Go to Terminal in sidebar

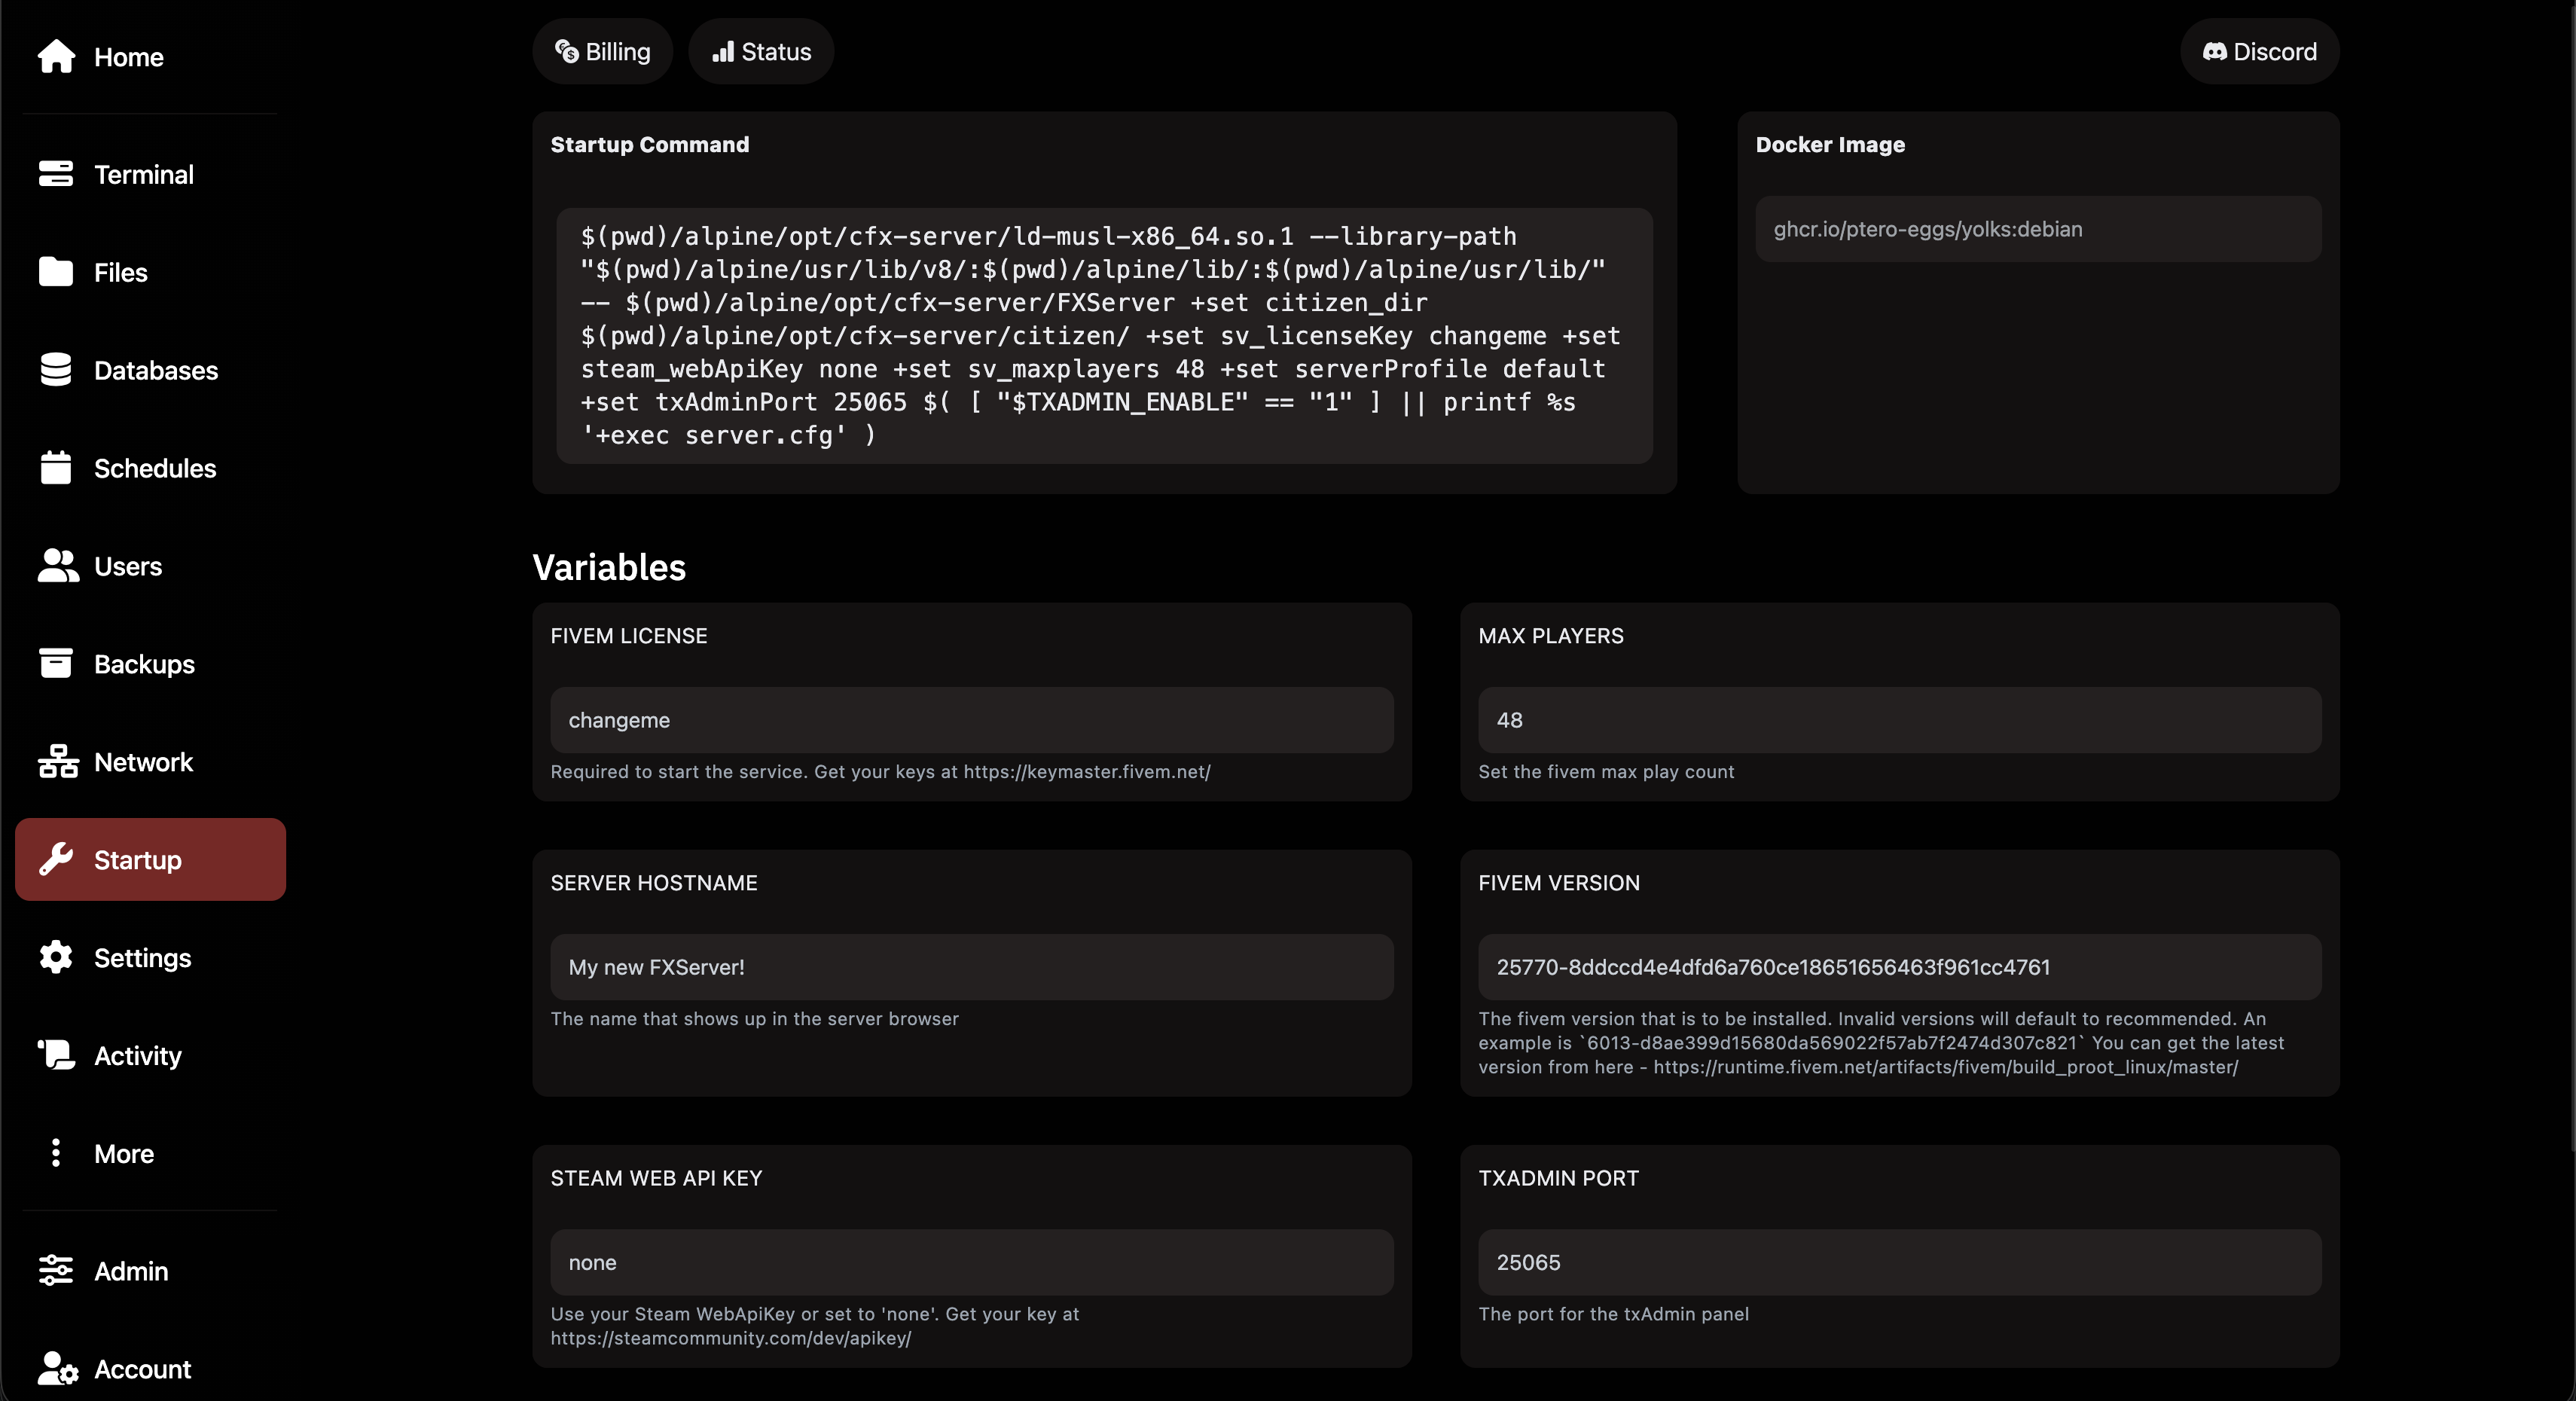144,175
